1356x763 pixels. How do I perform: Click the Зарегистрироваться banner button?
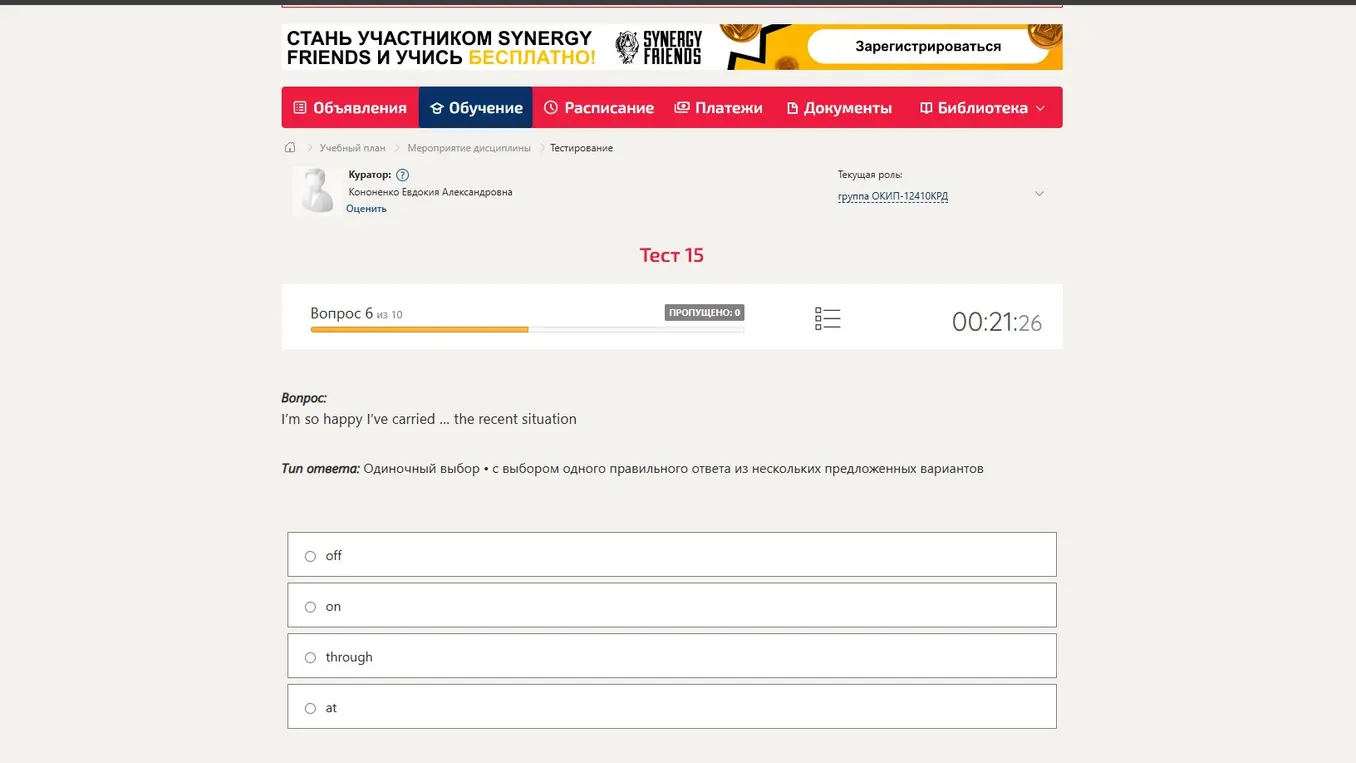click(x=928, y=46)
